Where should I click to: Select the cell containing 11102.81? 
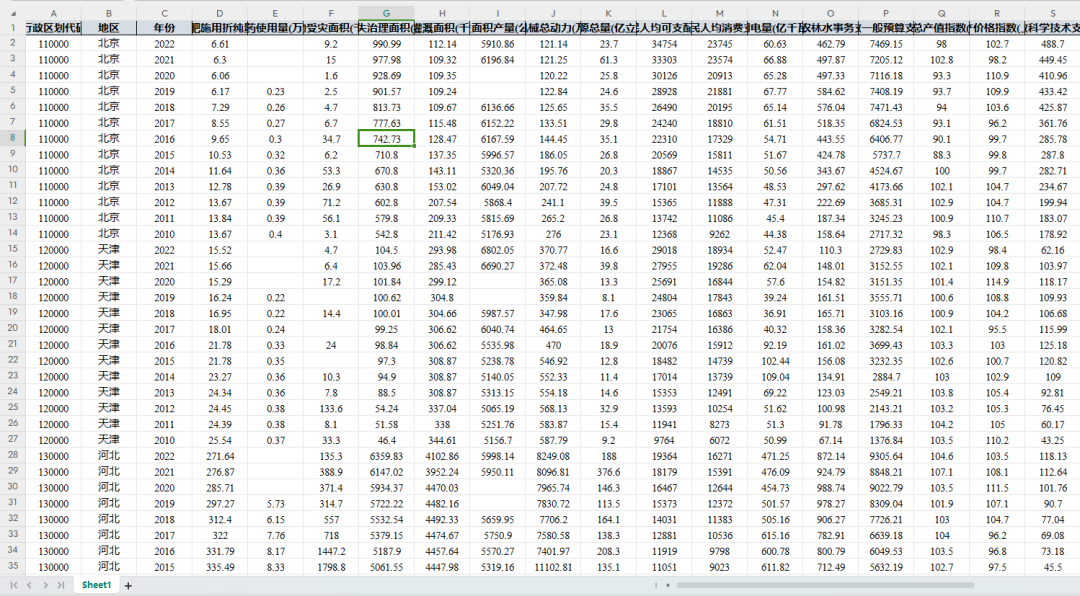[x=553, y=567]
